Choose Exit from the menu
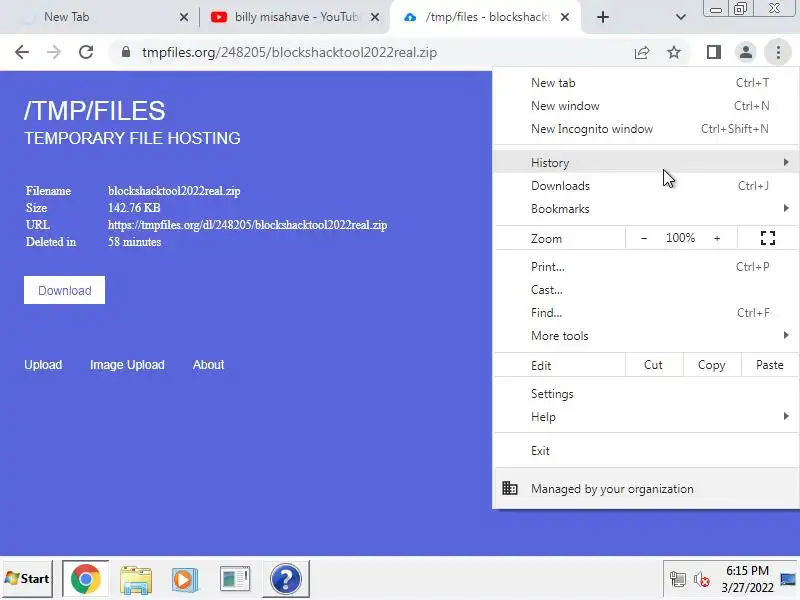 645,451
